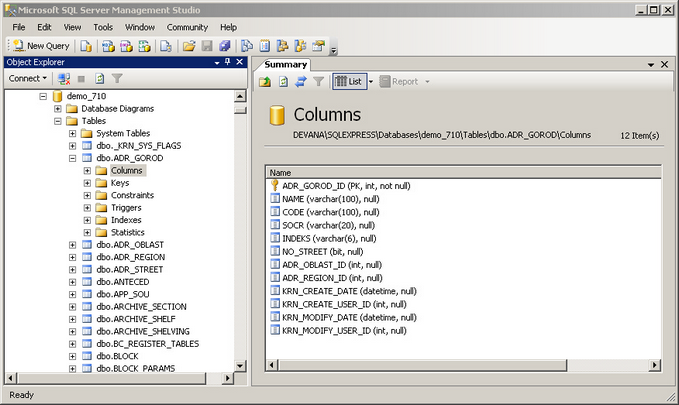
Task: Open the File menu
Action: (x=19, y=27)
